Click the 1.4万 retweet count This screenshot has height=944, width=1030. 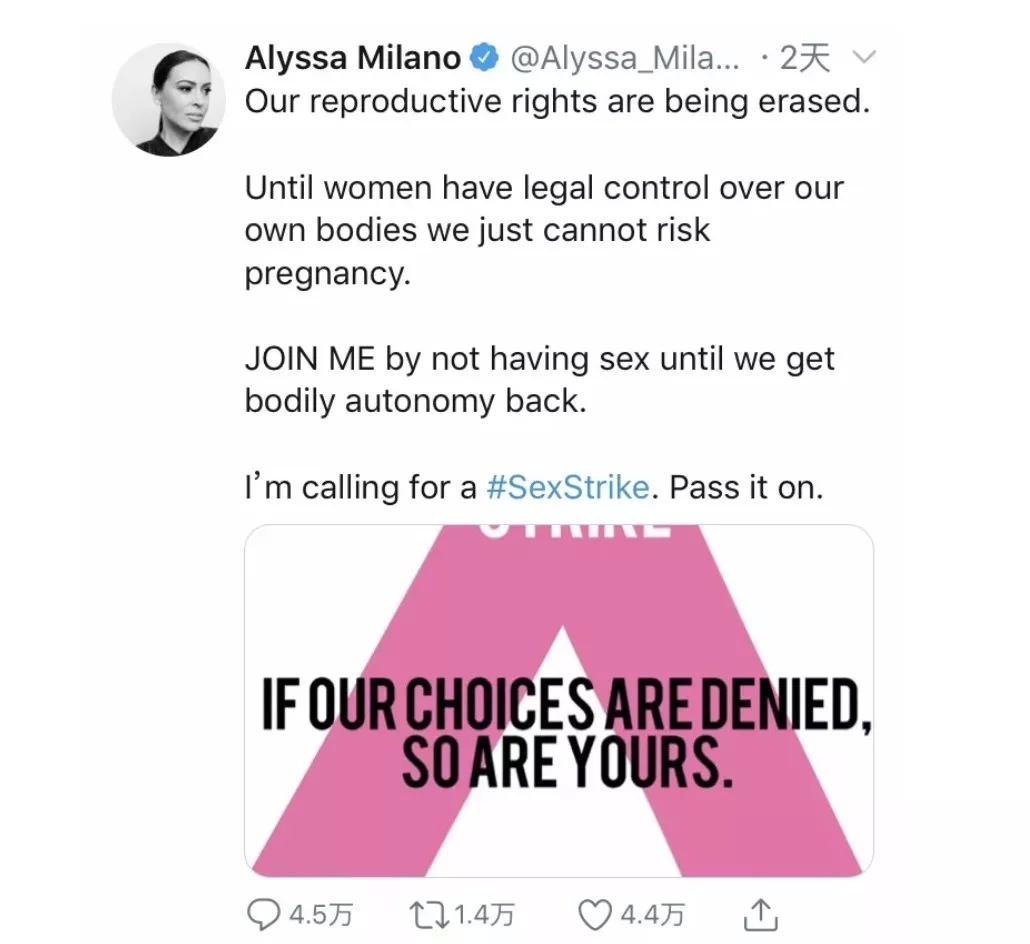pyautogui.click(x=484, y=913)
